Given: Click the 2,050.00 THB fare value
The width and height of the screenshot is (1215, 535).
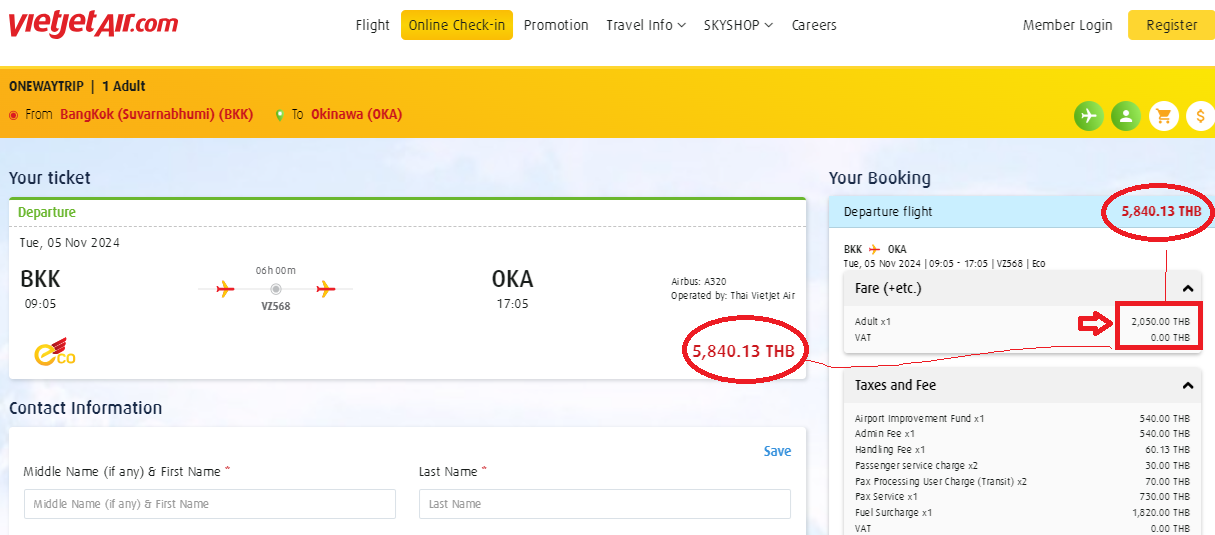Looking at the screenshot, I should tap(1160, 322).
